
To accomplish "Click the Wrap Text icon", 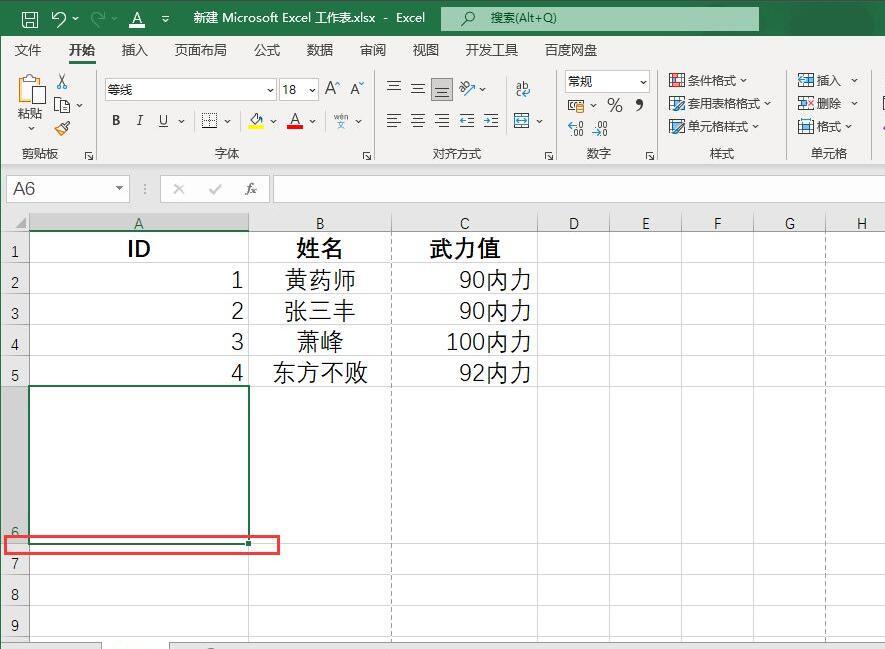I will [x=522, y=89].
